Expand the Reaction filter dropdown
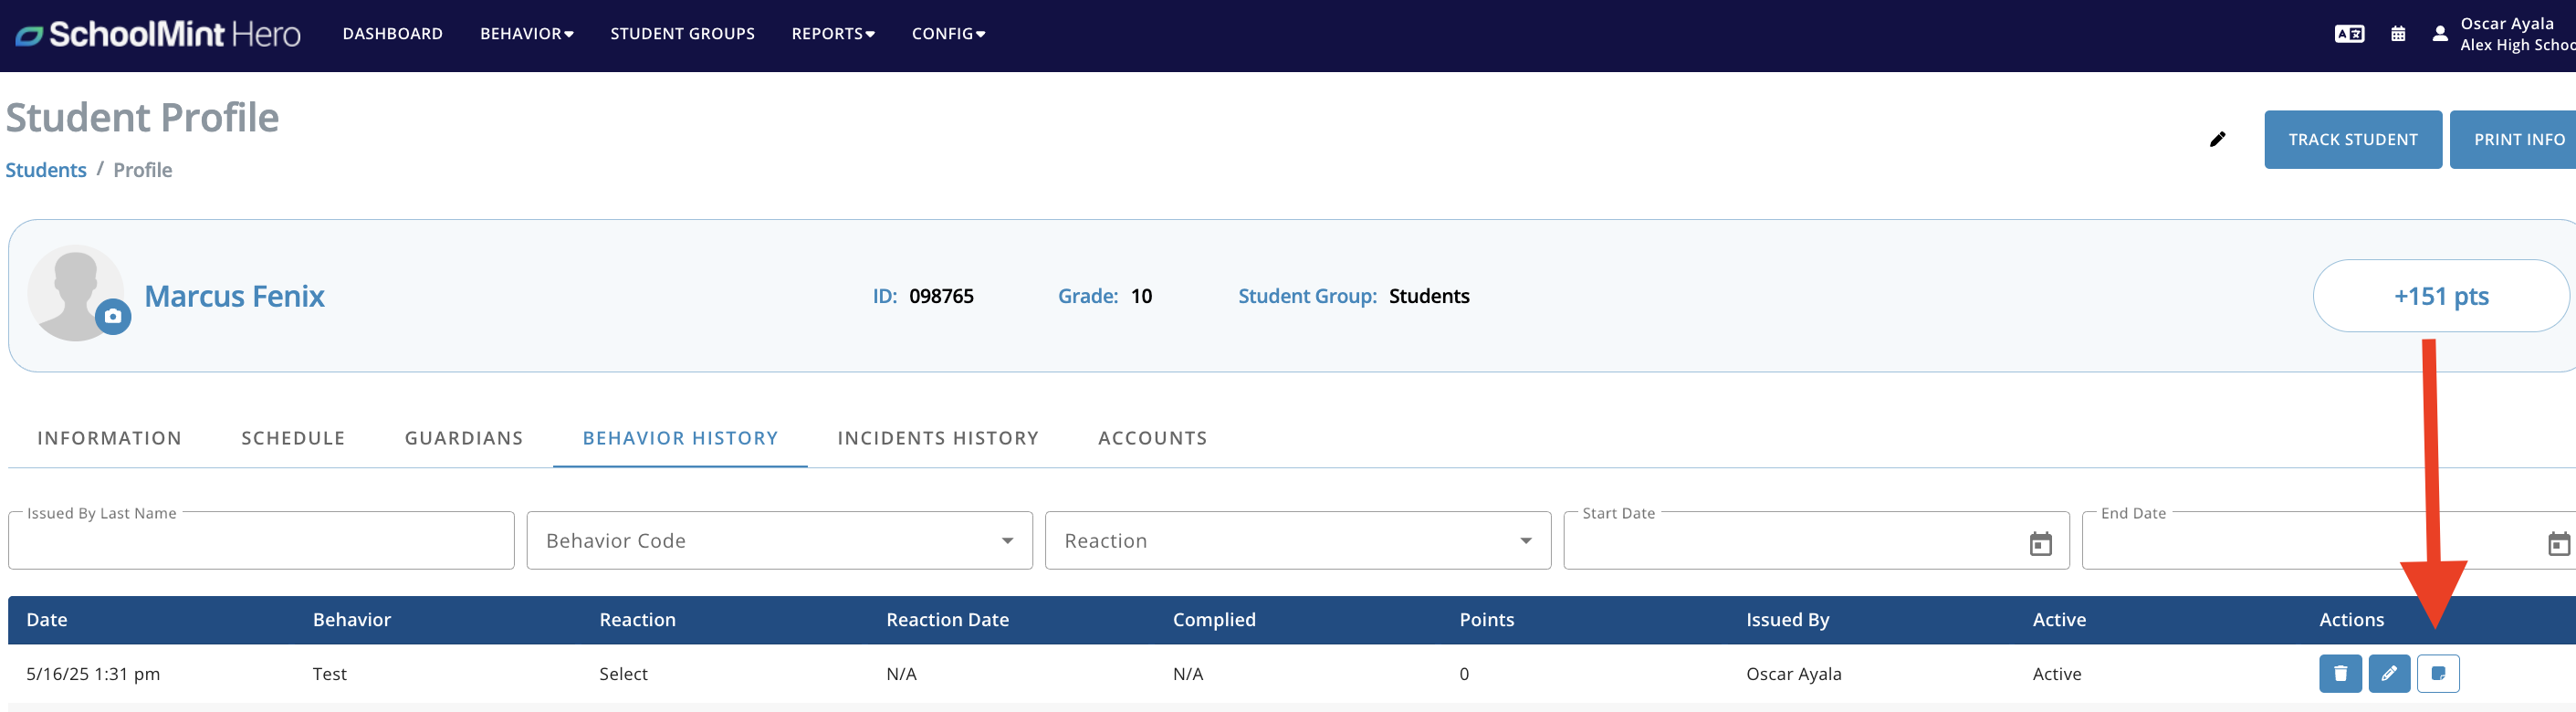This screenshot has width=2576, height=712. pos(1297,540)
